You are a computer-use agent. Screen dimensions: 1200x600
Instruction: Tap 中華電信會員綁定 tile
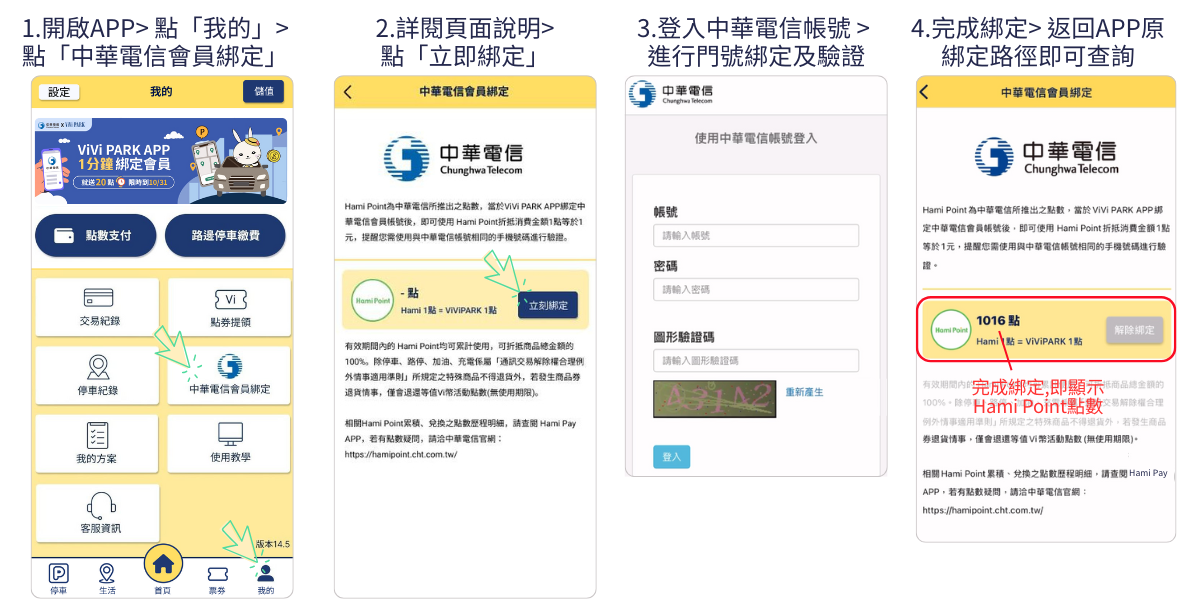click(x=229, y=375)
